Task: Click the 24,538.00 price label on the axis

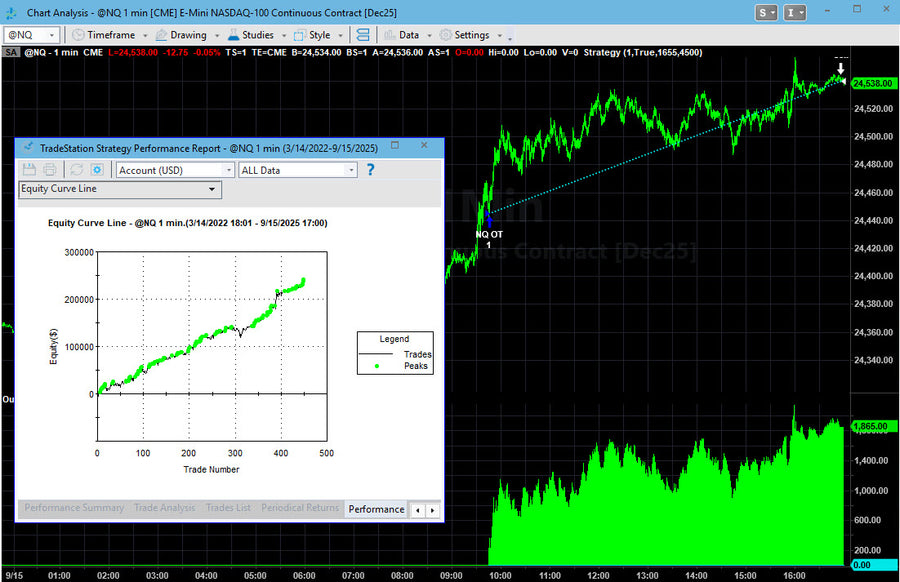Action: coord(873,85)
